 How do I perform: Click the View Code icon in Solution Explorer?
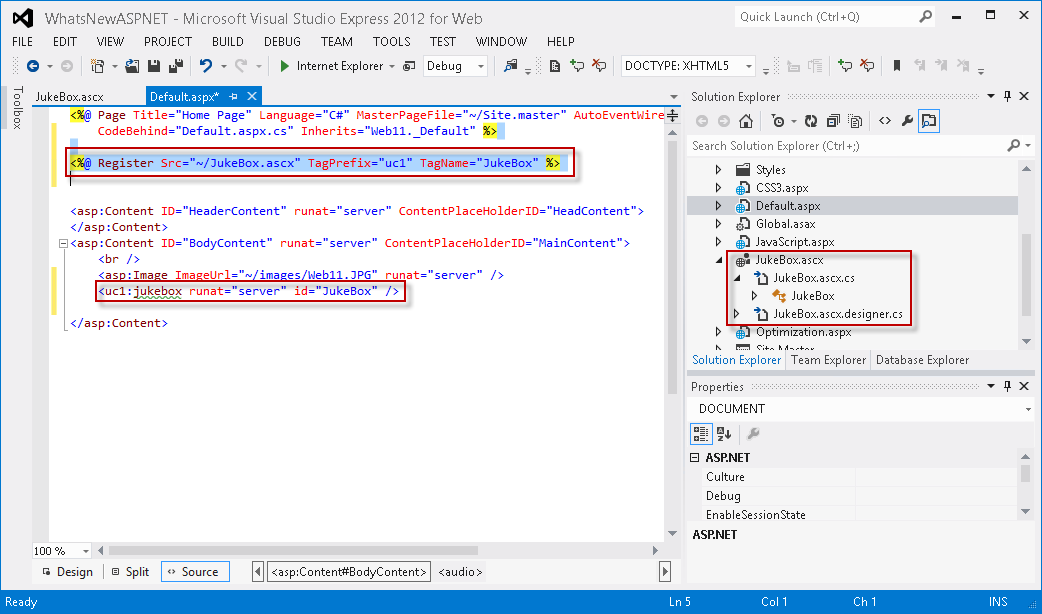[884, 120]
